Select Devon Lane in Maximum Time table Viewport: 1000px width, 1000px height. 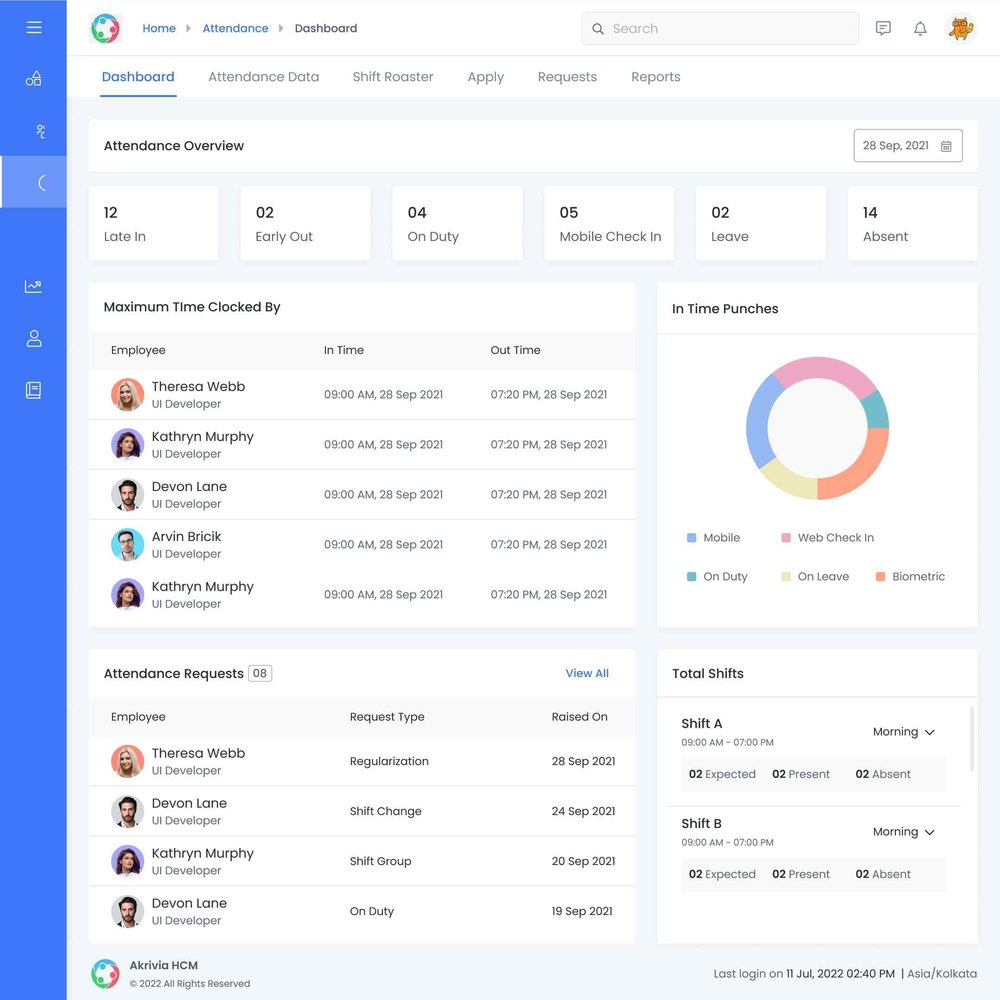pyautogui.click(x=362, y=495)
